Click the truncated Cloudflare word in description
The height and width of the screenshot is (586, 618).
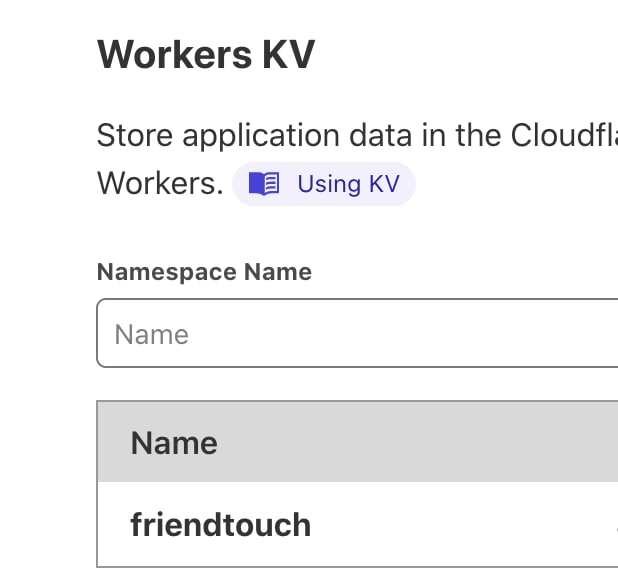(564, 136)
